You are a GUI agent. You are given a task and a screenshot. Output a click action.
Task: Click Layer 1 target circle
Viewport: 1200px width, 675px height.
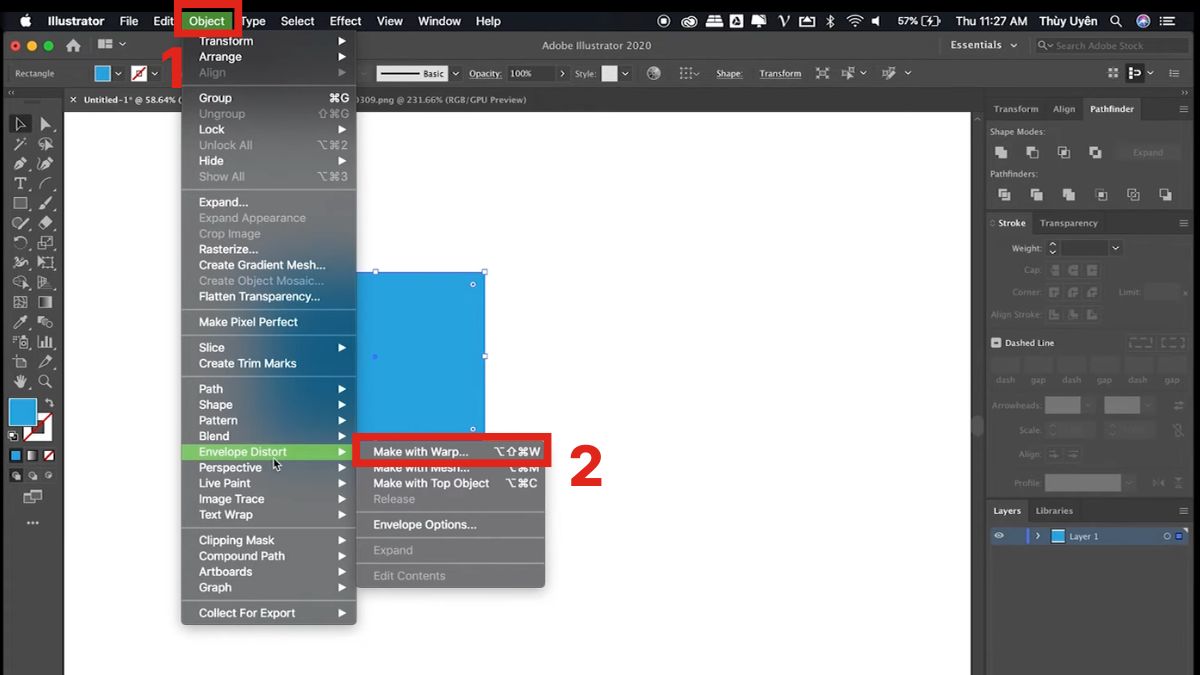(1166, 537)
